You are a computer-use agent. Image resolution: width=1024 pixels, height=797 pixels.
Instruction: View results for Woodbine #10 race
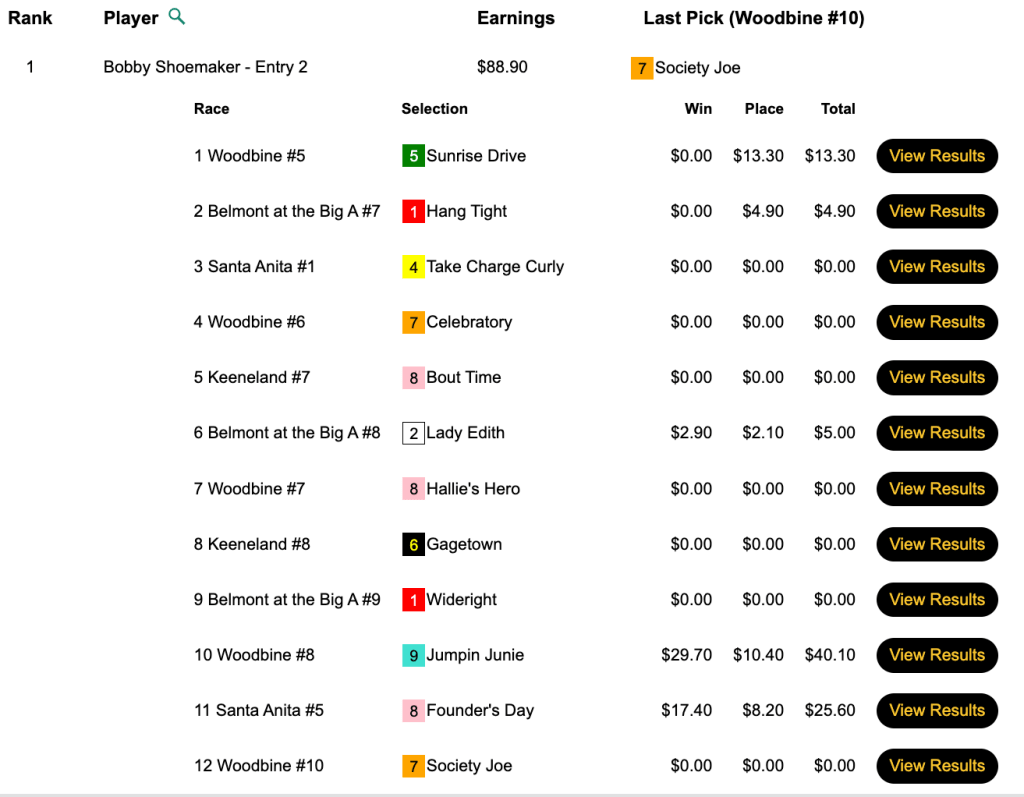937,766
